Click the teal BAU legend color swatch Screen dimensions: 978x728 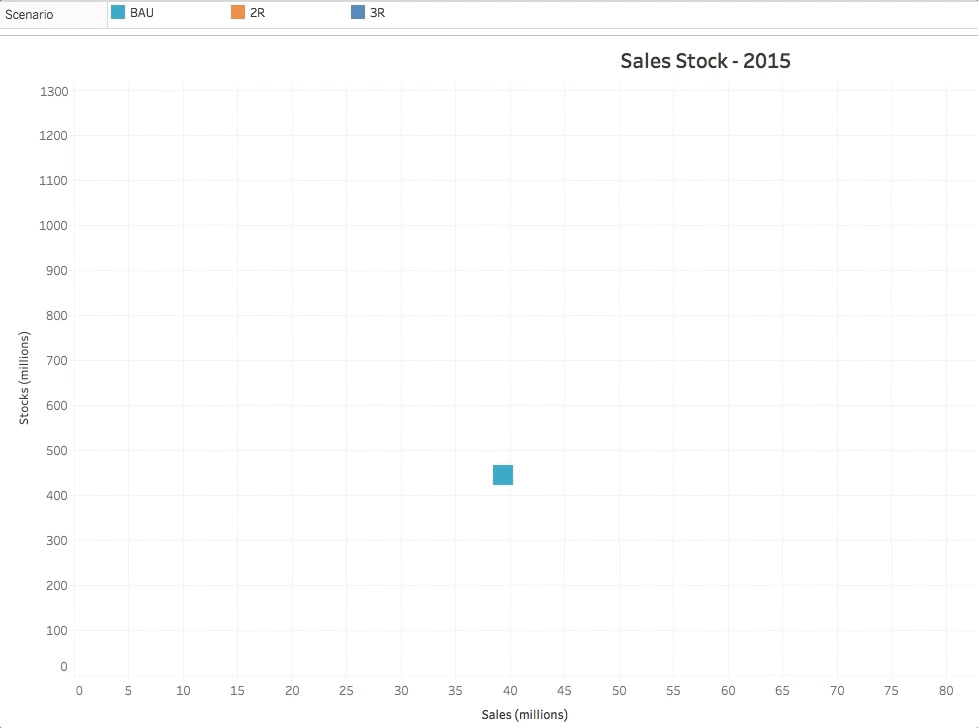coord(118,13)
